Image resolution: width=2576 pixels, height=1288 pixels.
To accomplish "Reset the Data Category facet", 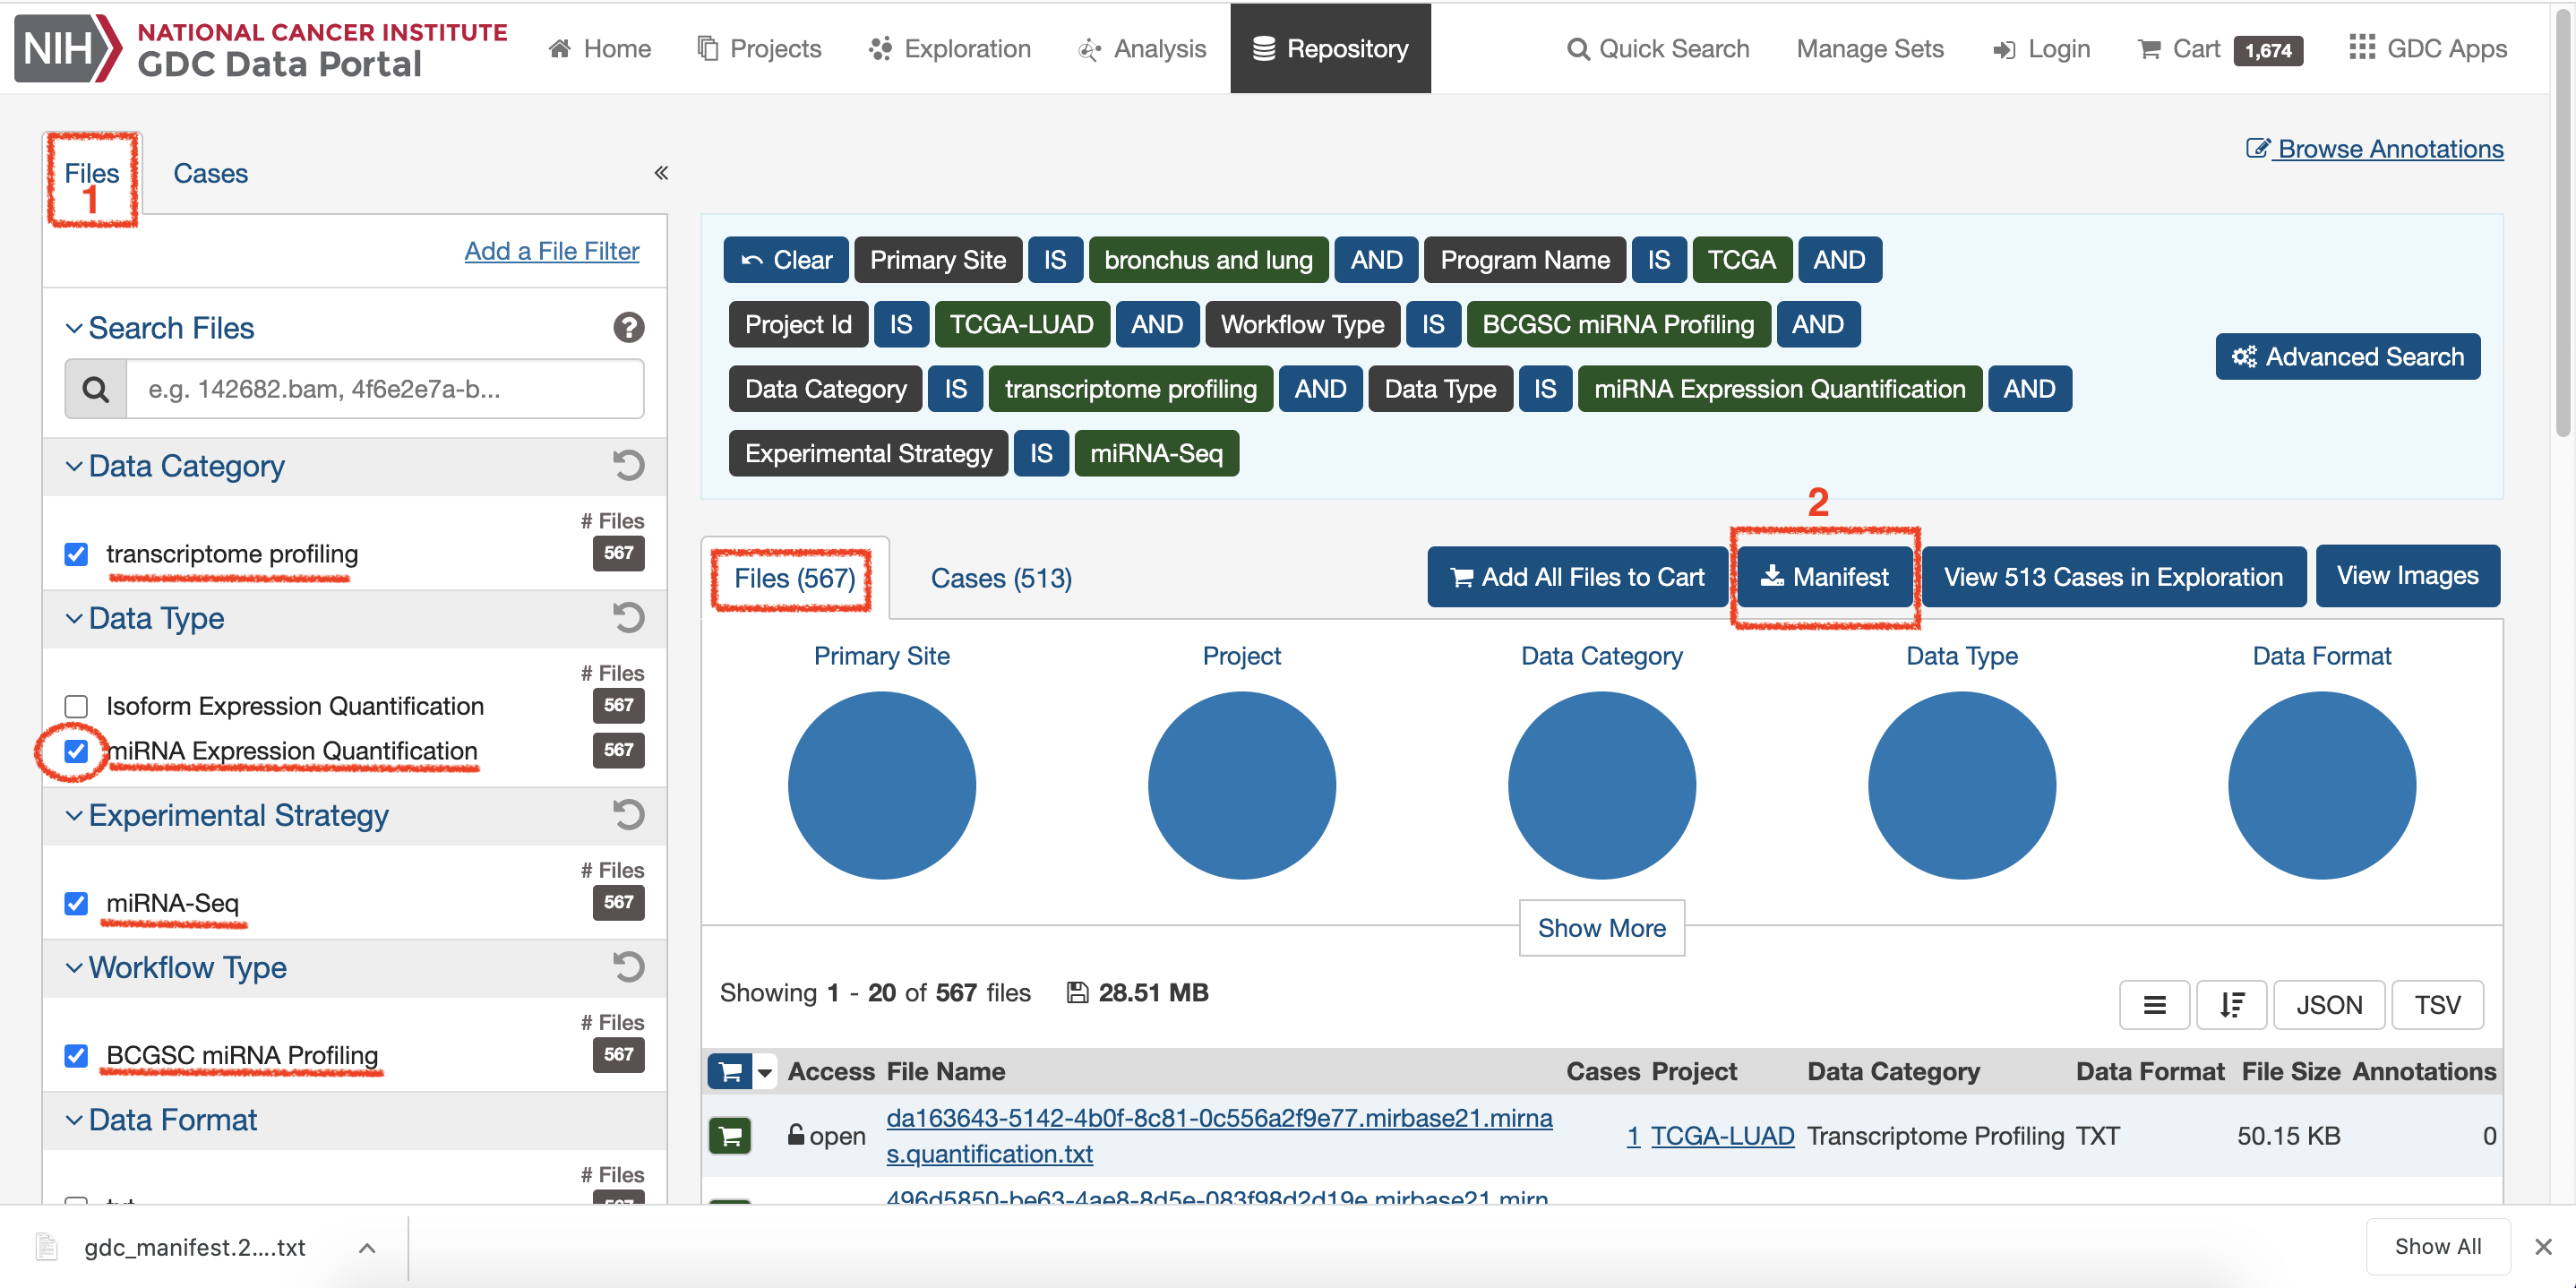I will click(628, 465).
